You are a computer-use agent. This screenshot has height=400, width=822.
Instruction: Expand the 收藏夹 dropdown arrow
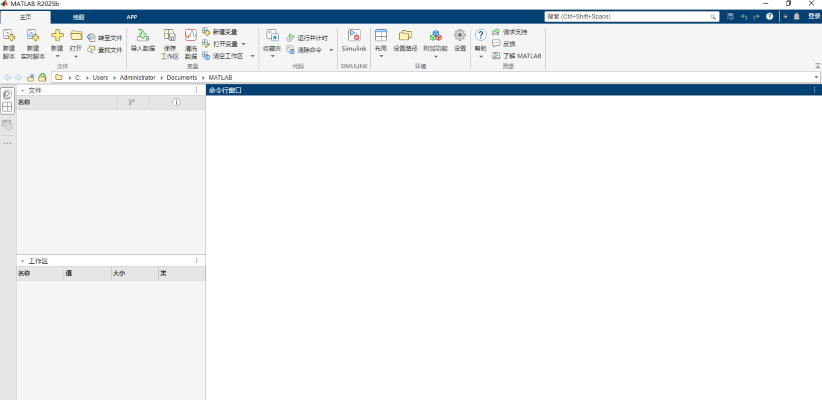272,57
